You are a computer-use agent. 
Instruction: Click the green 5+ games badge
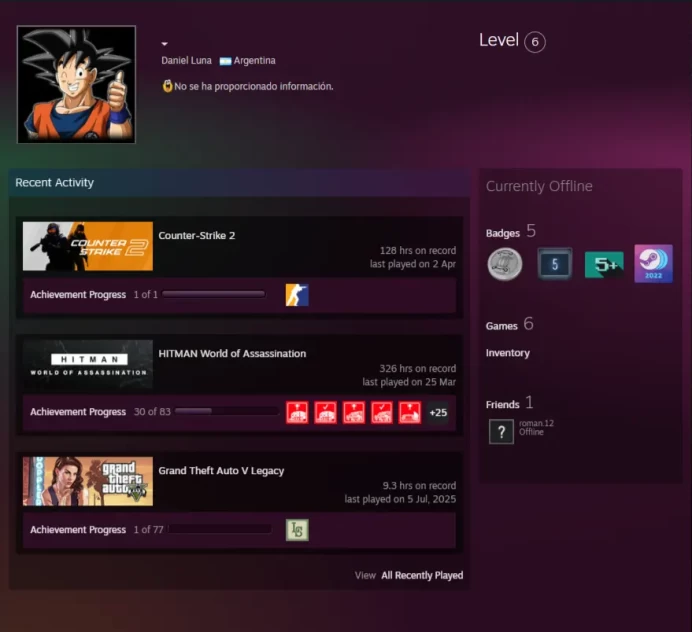(604, 264)
